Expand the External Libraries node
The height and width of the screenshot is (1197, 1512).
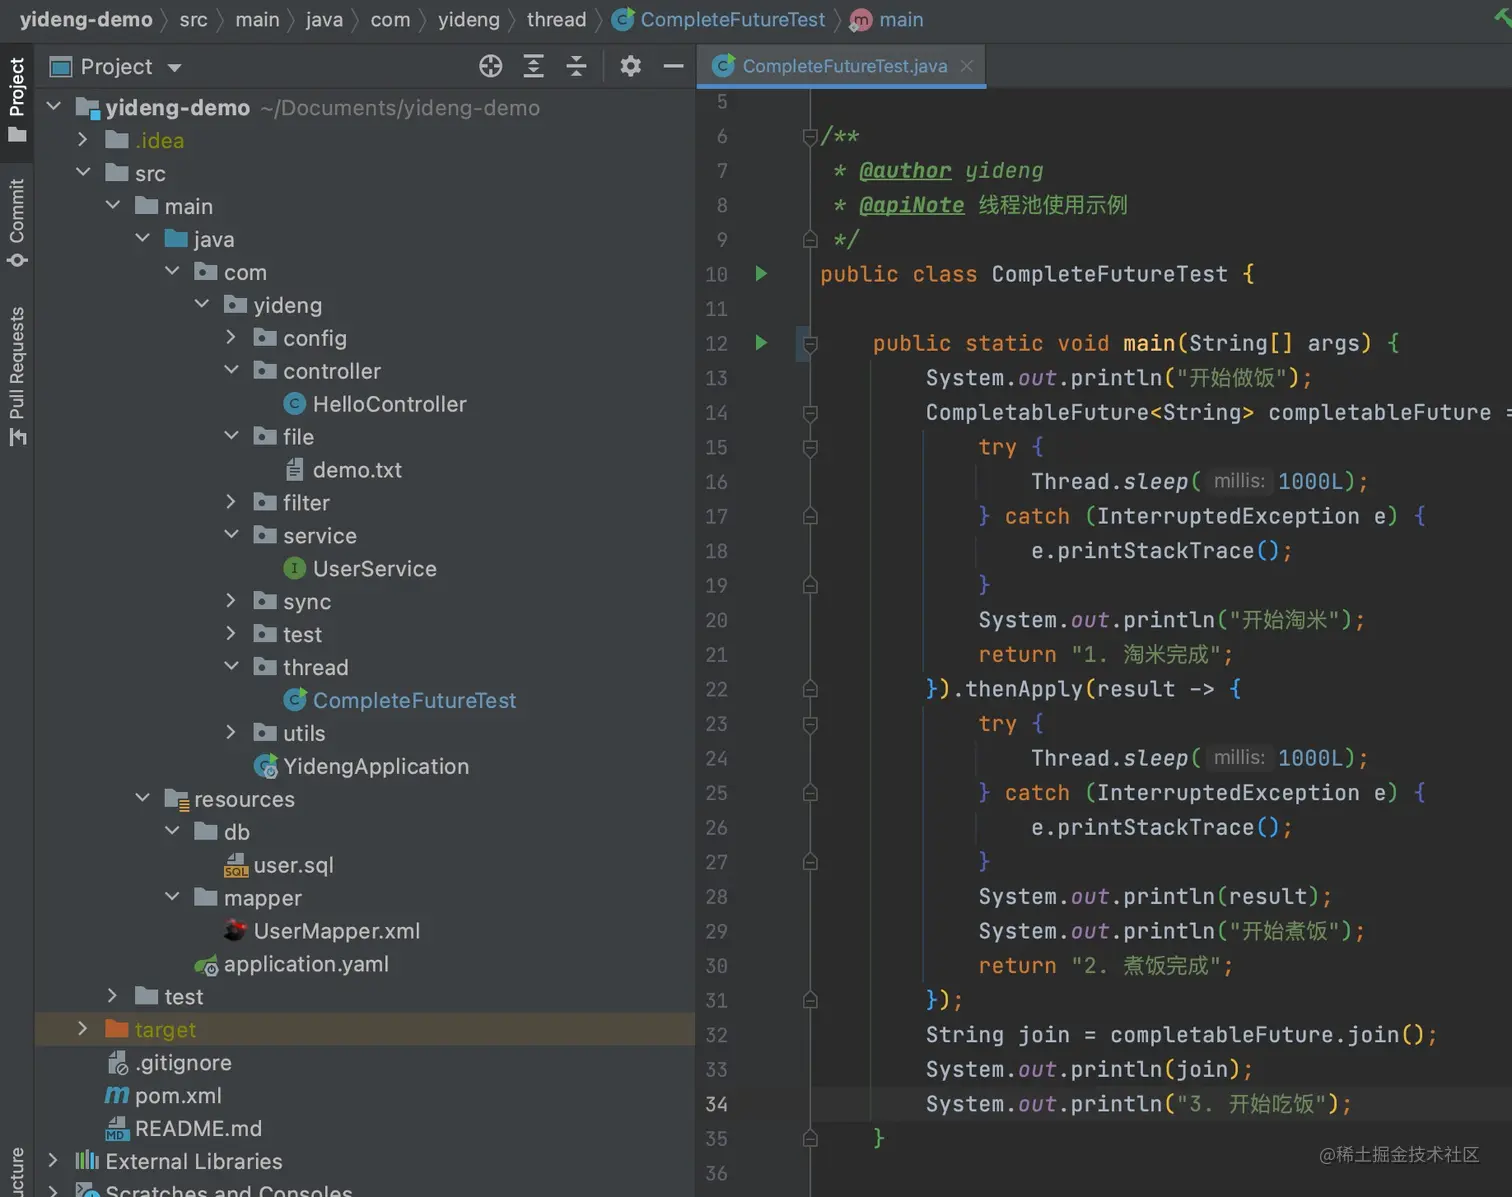pos(54,1161)
